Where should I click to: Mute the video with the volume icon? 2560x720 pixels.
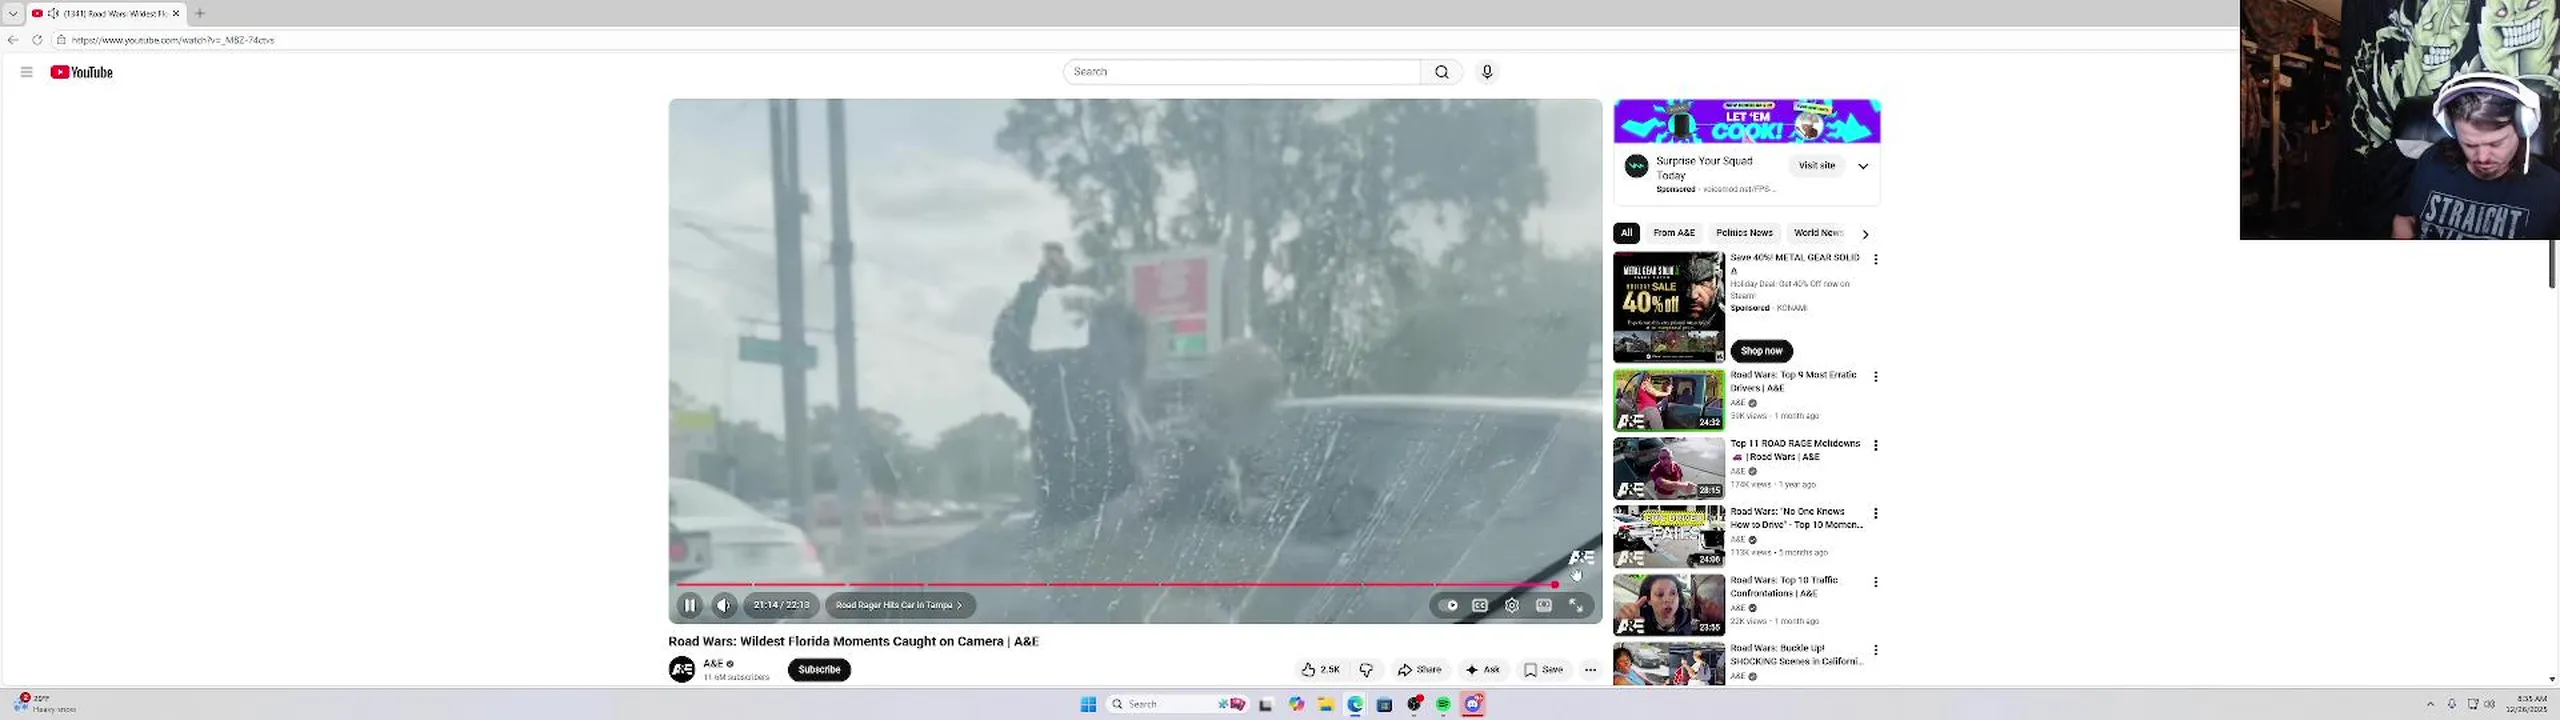pyautogui.click(x=724, y=605)
